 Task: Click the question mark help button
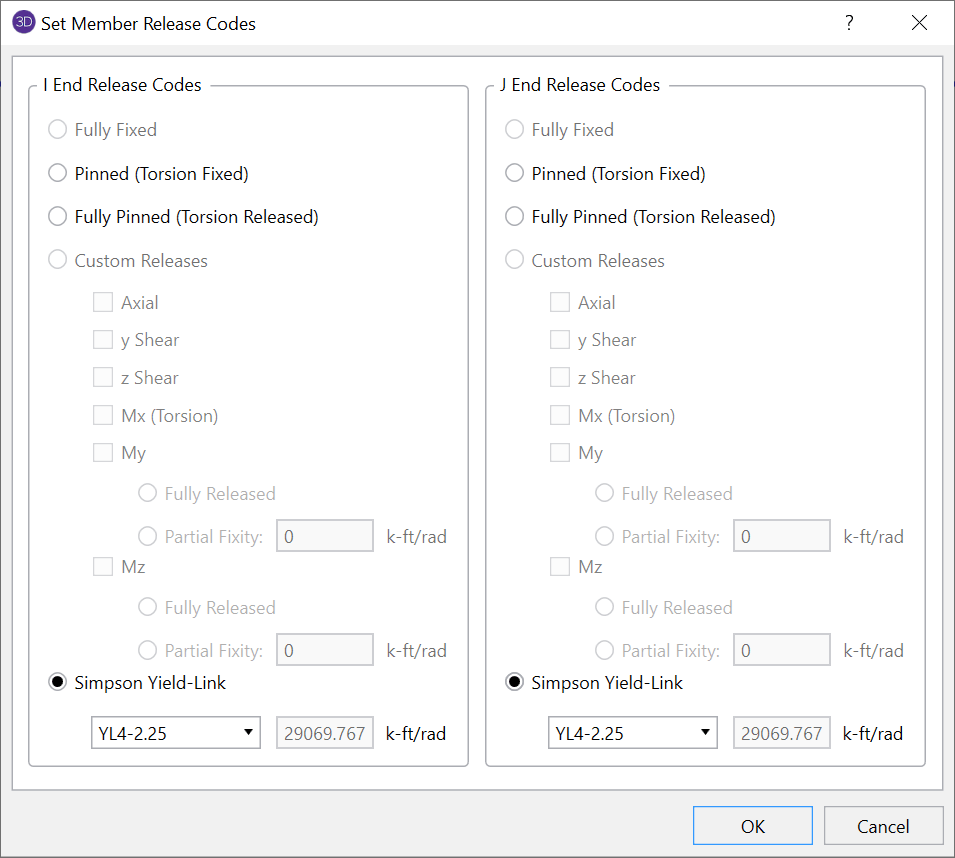[x=849, y=23]
